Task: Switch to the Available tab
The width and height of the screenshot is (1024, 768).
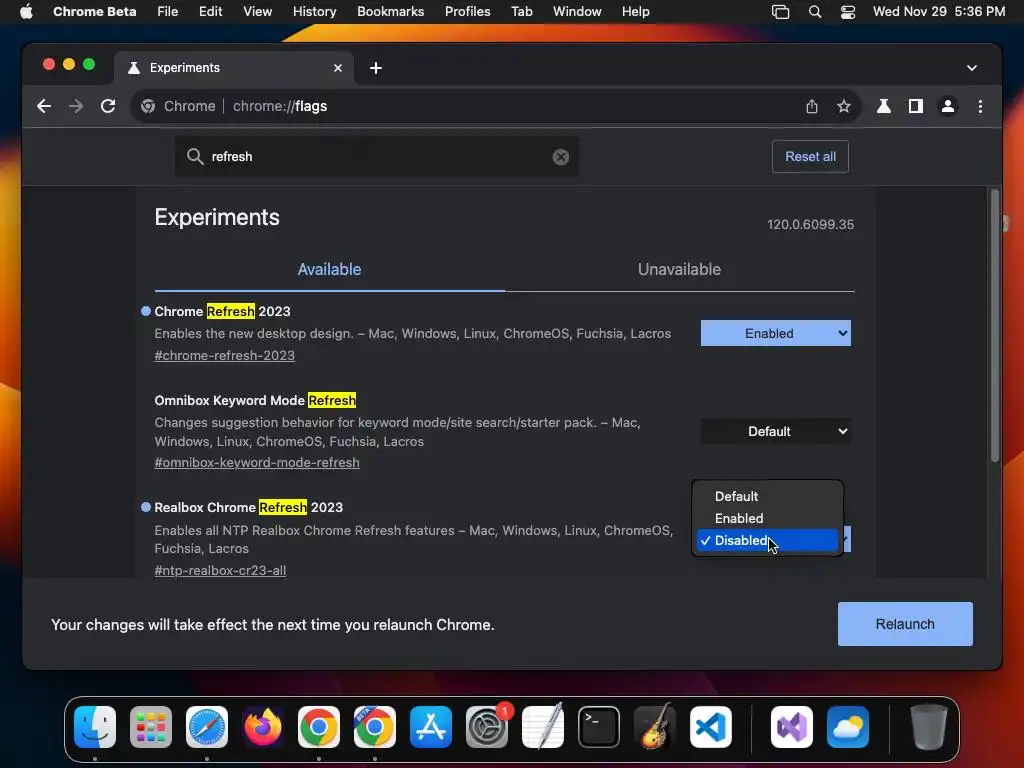Action: (x=329, y=269)
